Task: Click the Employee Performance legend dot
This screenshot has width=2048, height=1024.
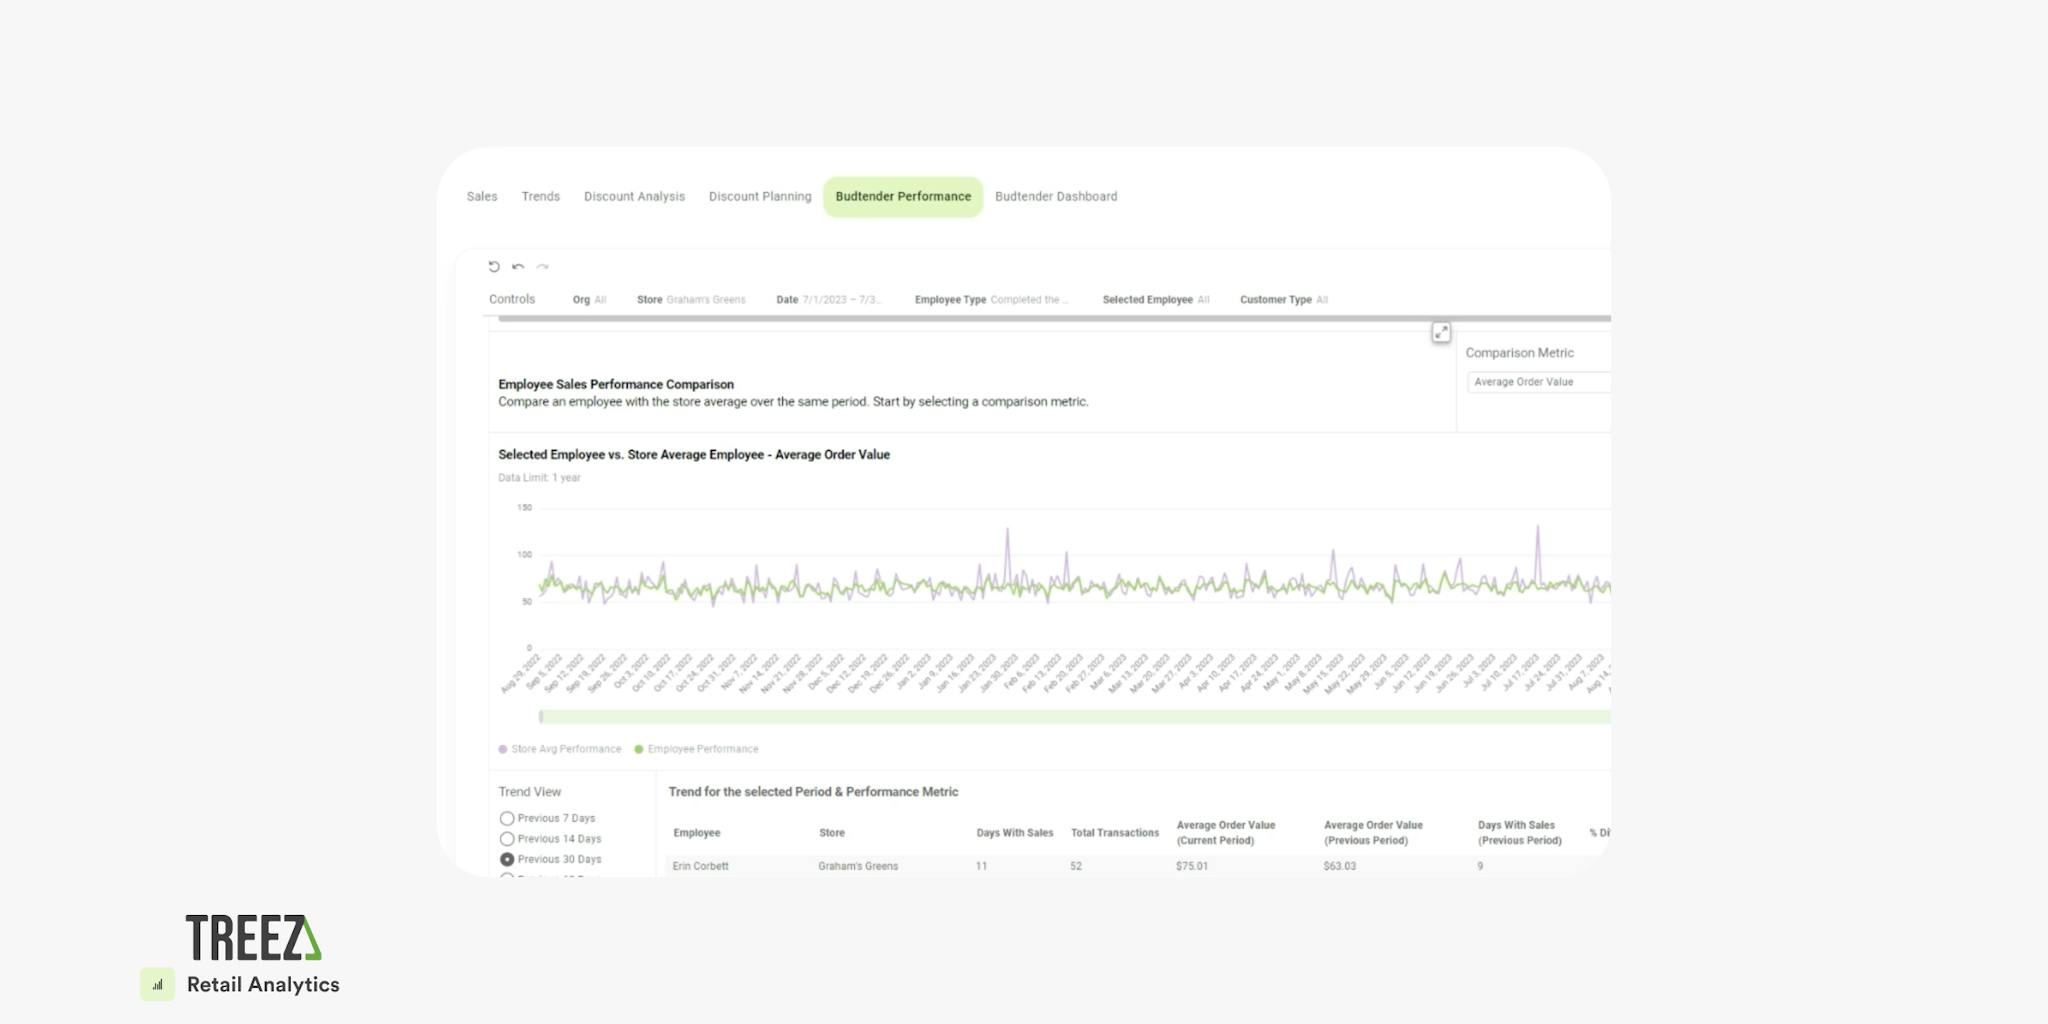Action: [x=639, y=748]
